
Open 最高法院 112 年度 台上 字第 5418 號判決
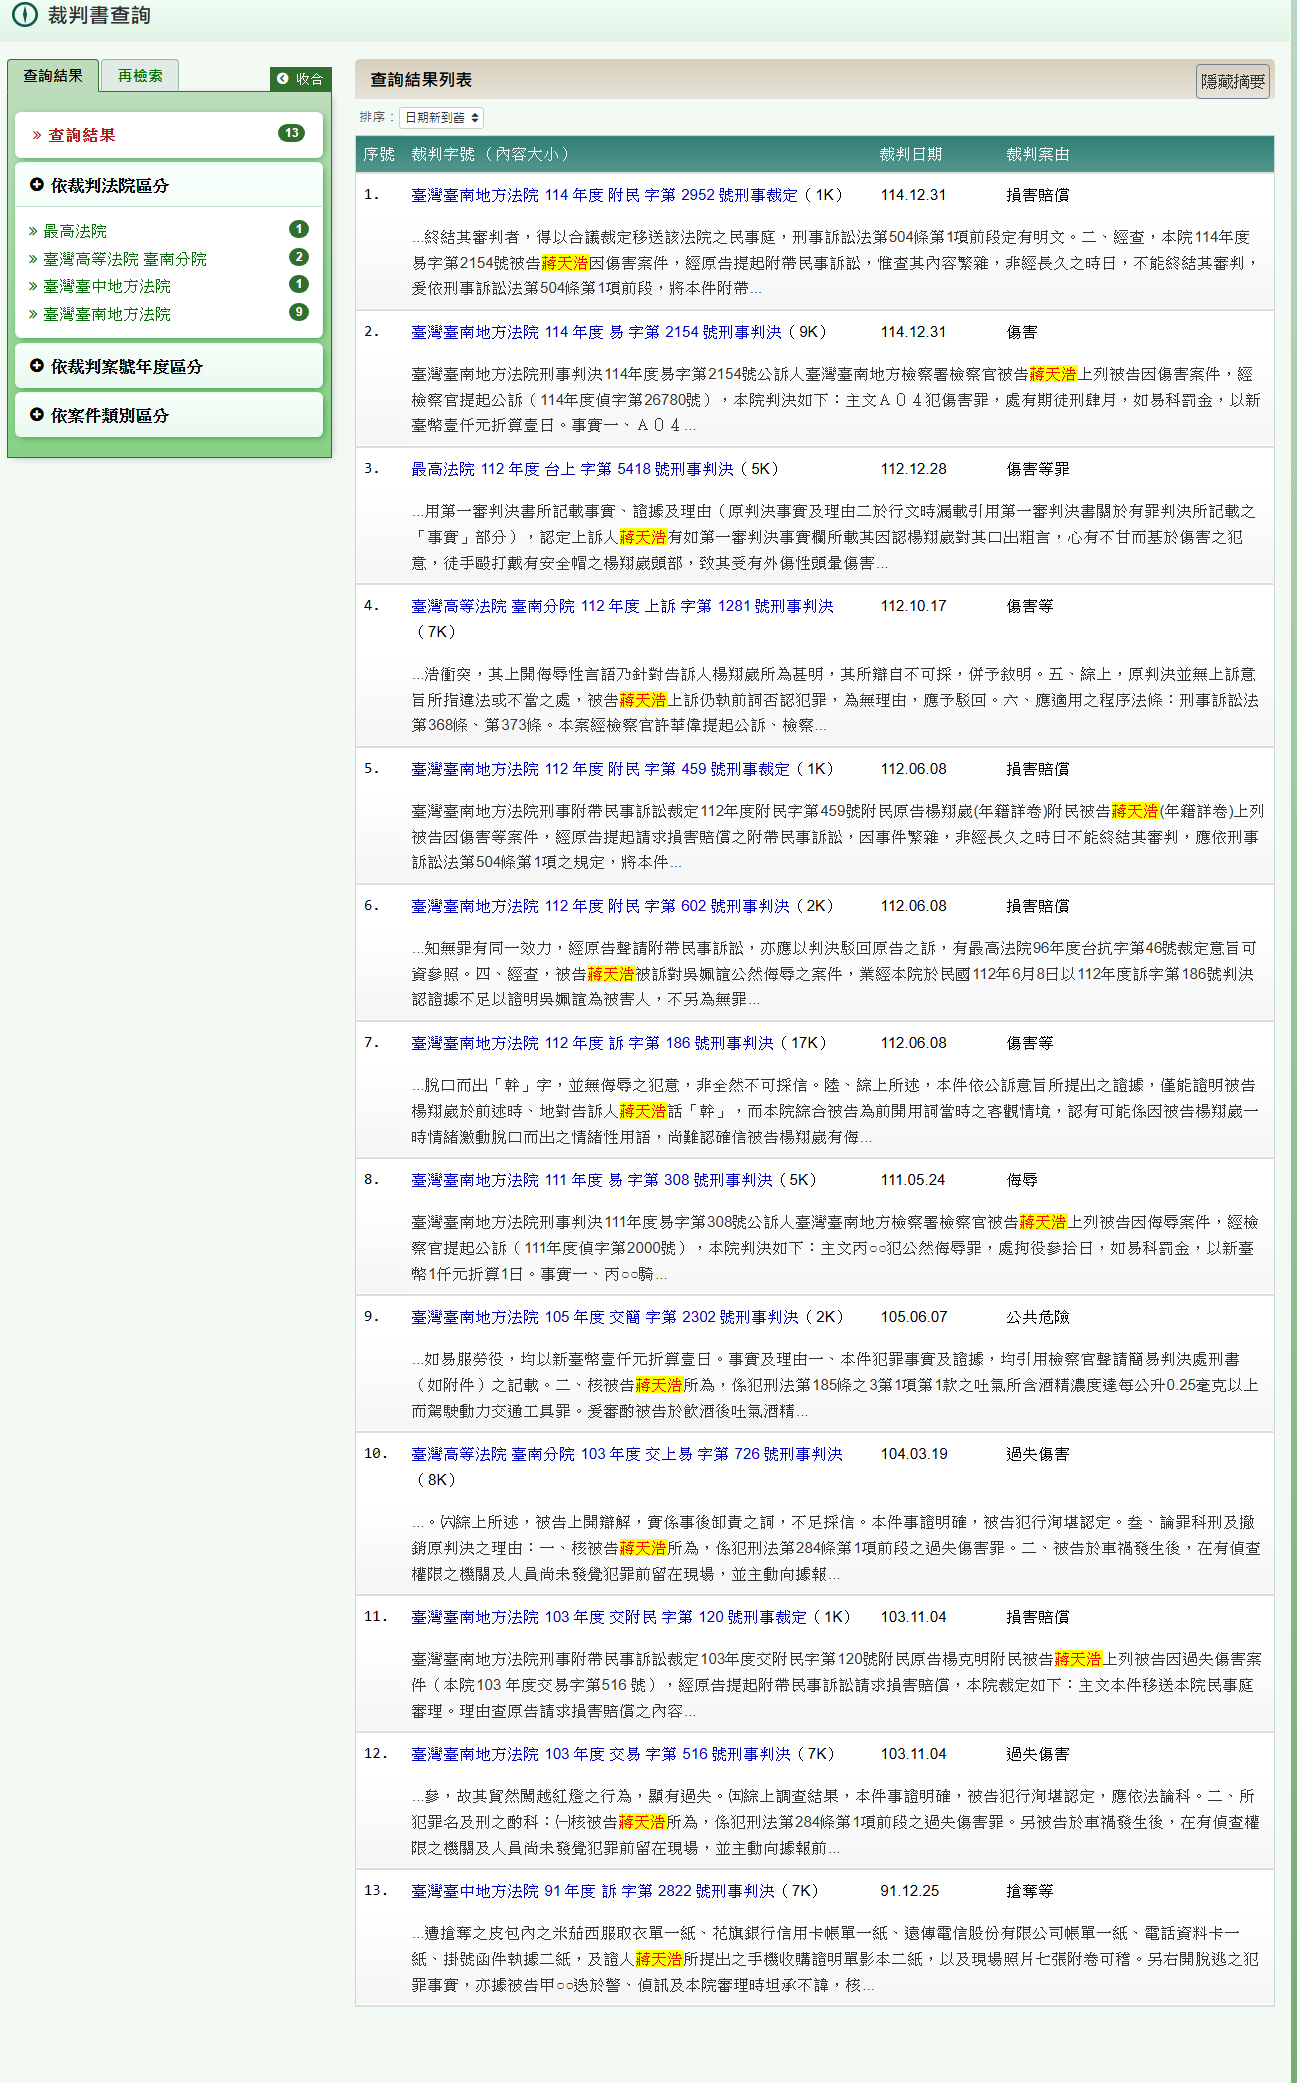572,469
